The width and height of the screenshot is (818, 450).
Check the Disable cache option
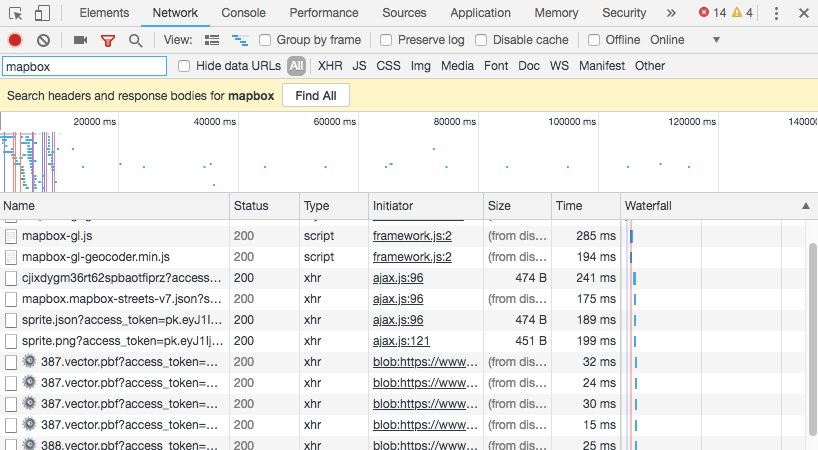pos(481,40)
